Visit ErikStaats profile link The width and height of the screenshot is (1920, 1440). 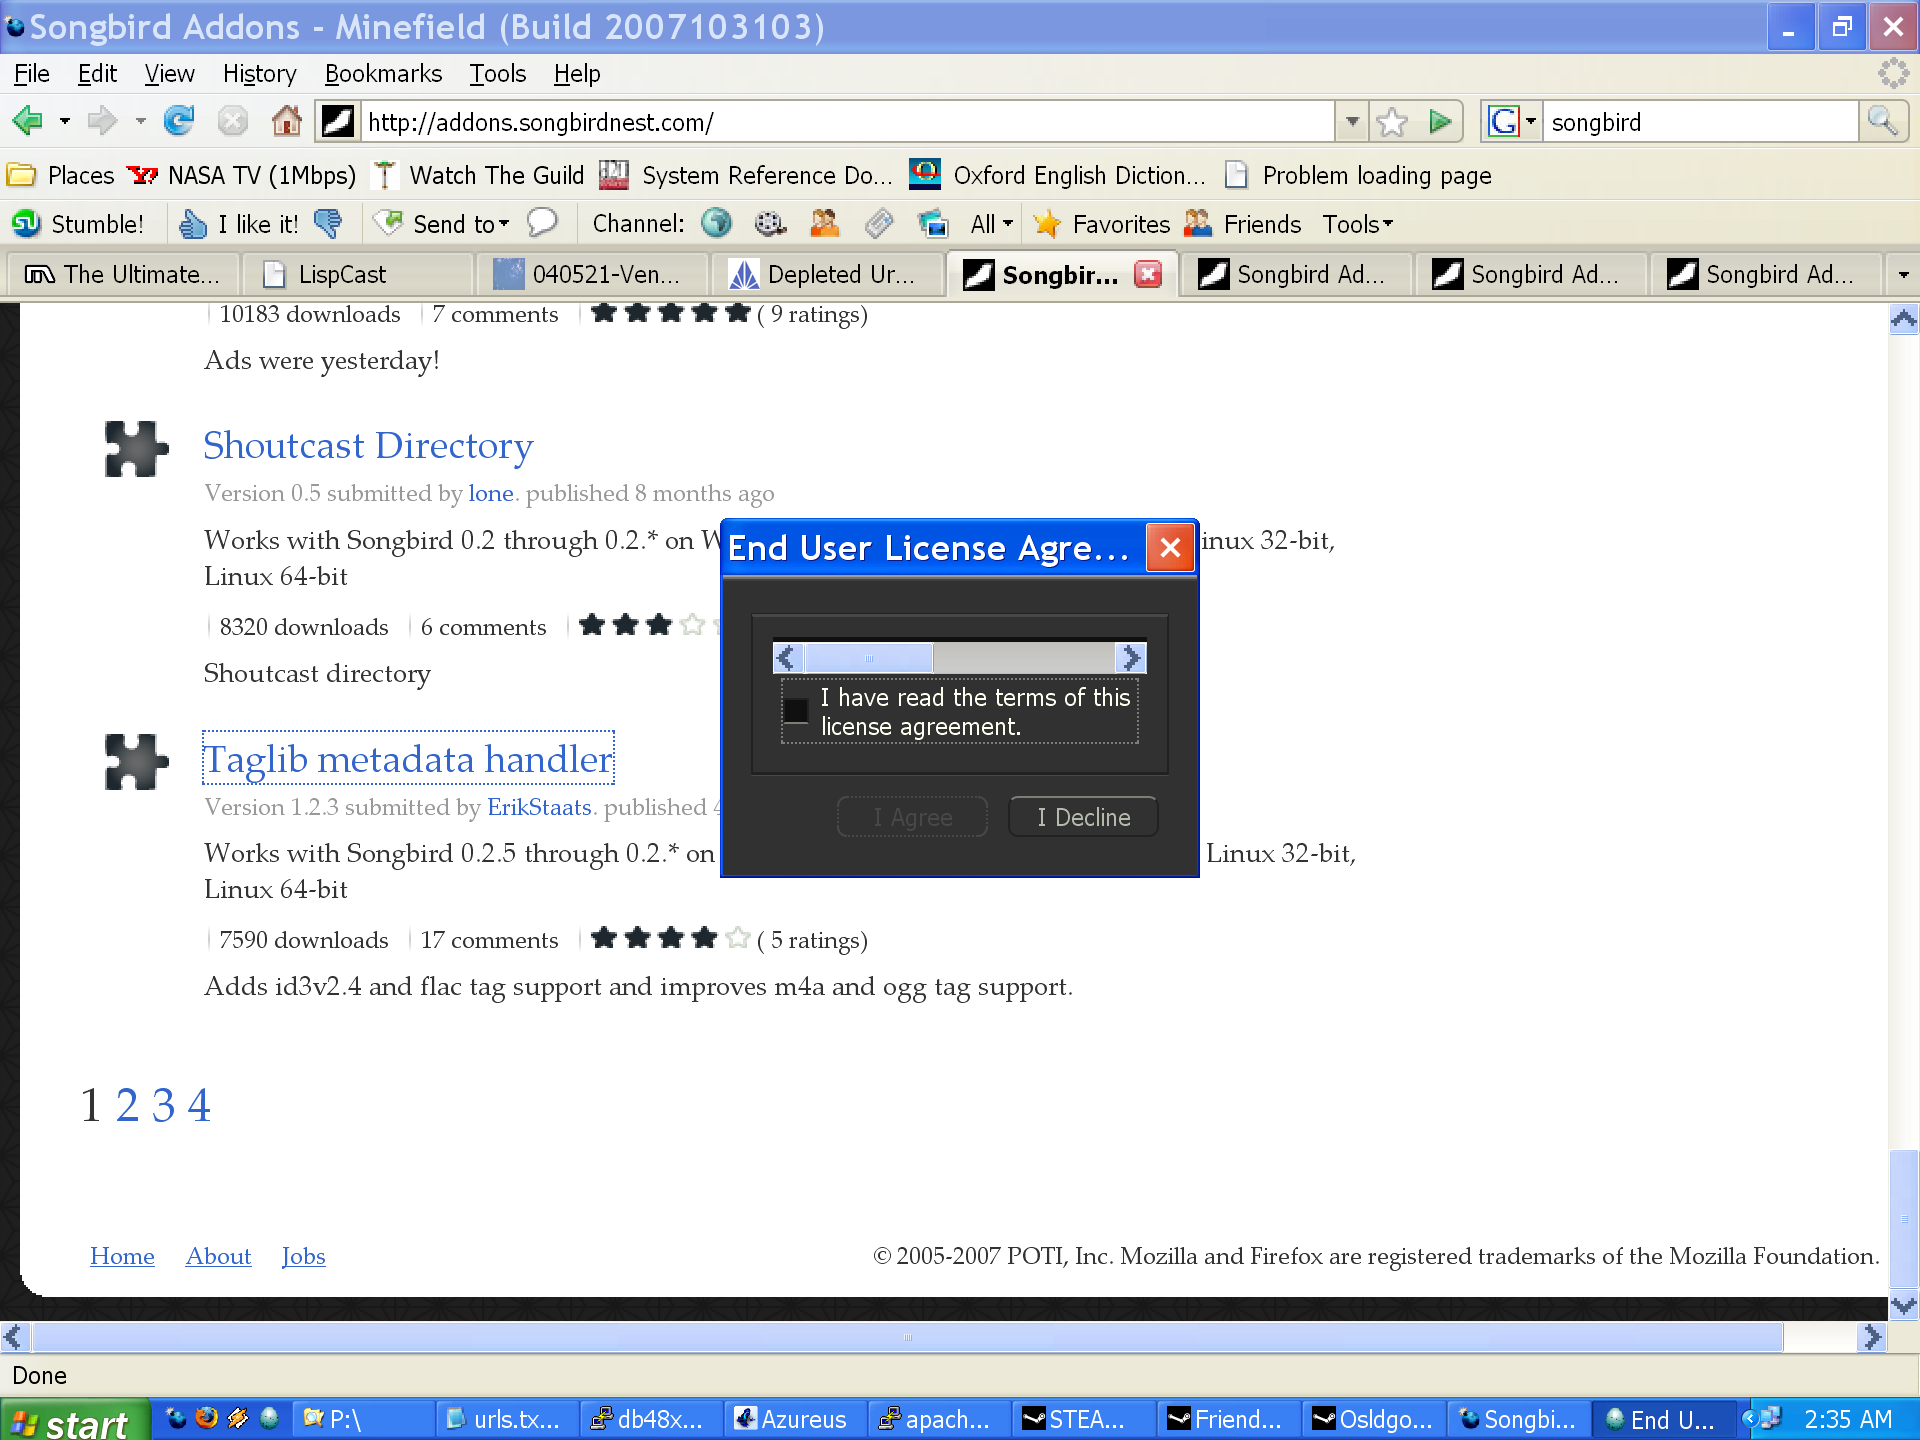pyautogui.click(x=539, y=807)
